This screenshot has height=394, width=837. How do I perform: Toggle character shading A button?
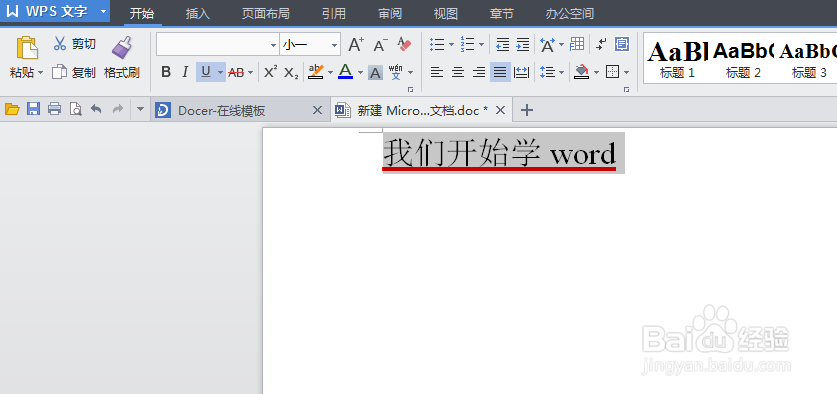(x=375, y=73)
